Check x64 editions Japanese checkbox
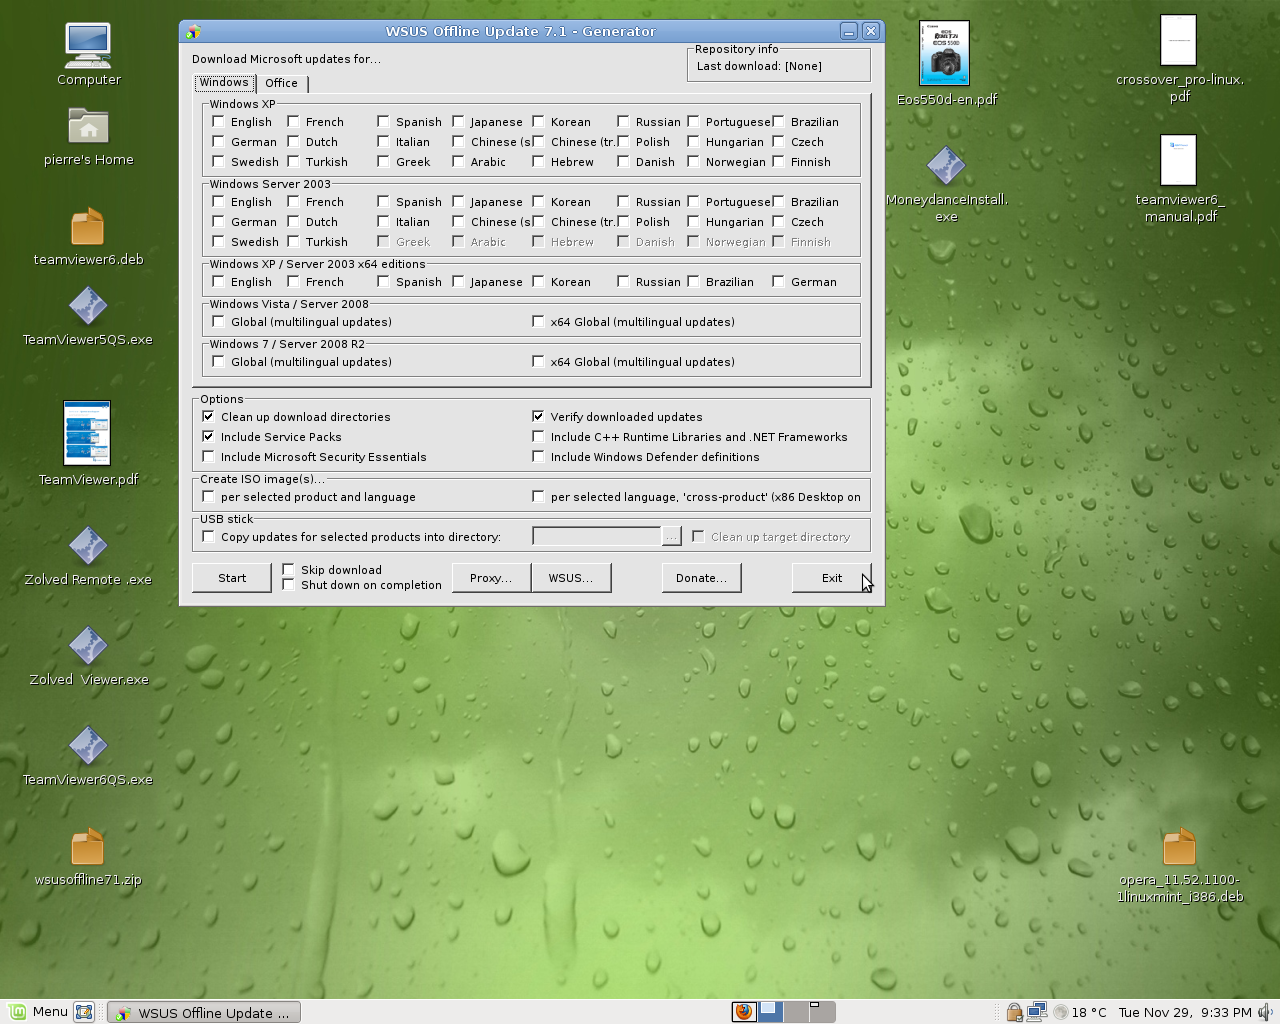 tap(458, 281)
